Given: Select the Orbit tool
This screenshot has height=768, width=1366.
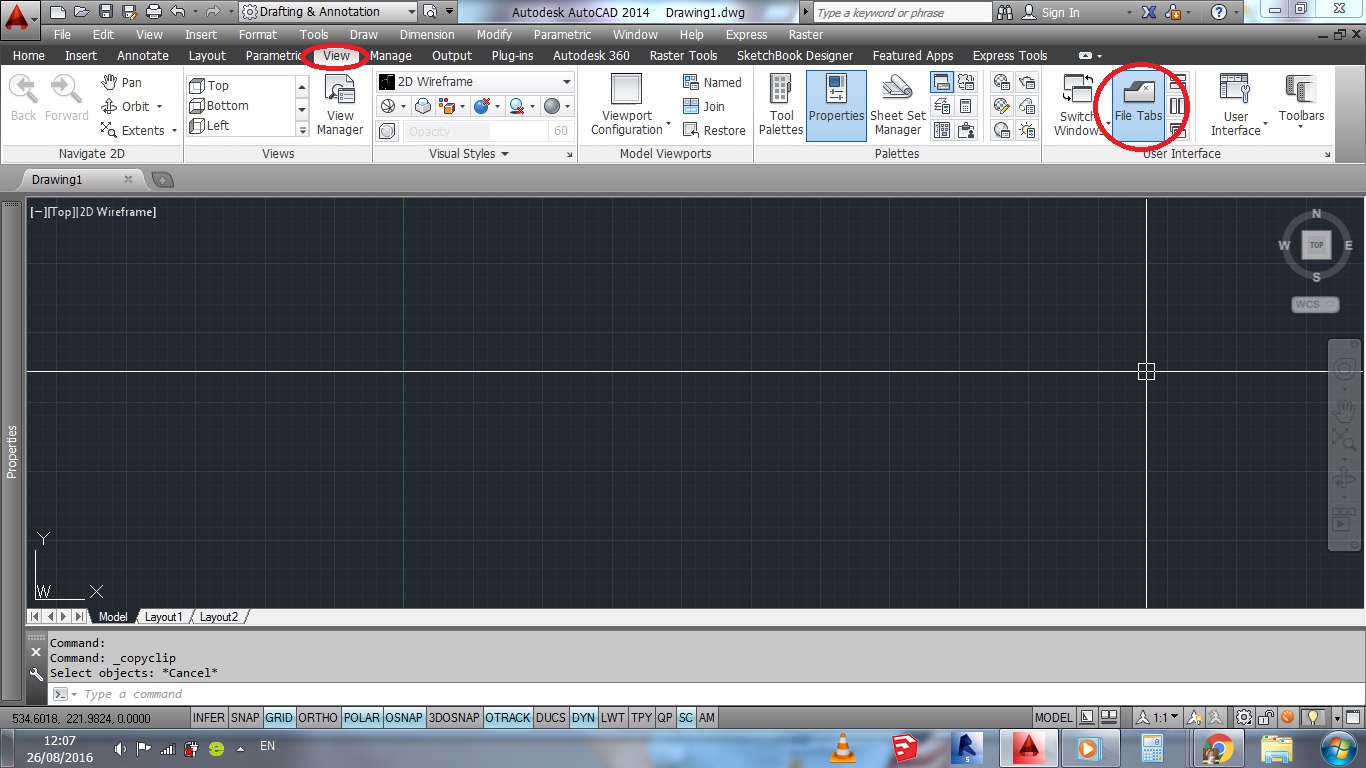Looking at the screenshot, I should [131, 107].
